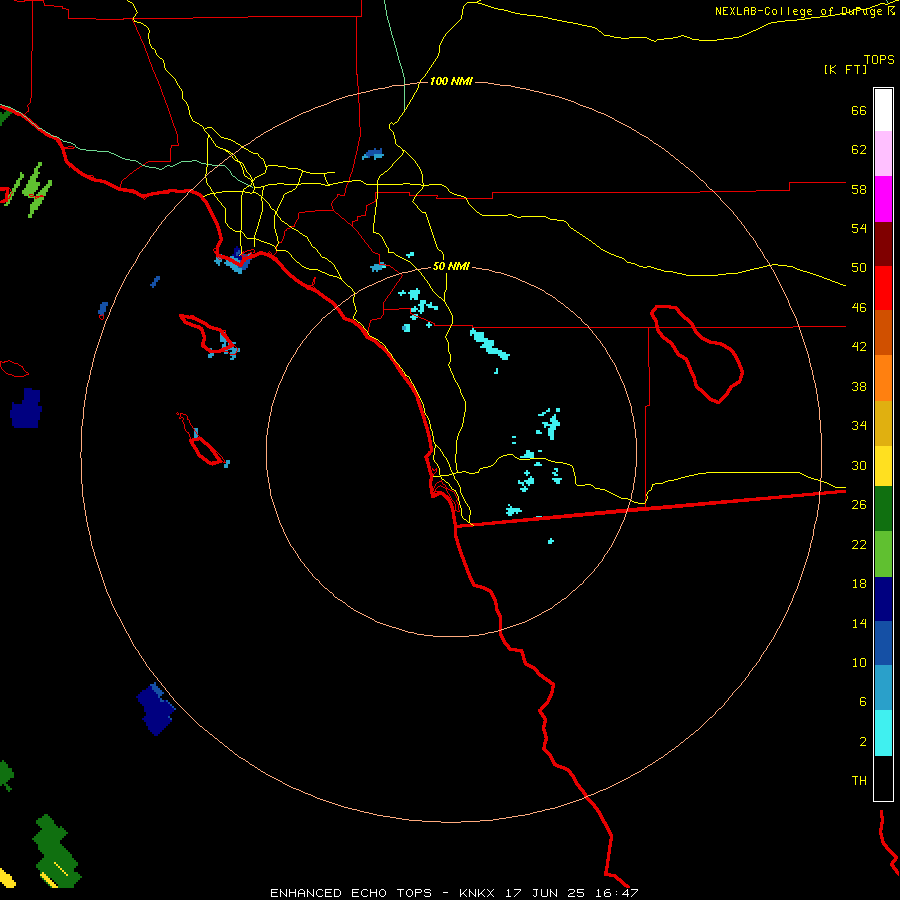
Task: Click the legend value '30'
Action: tap(859, 465)
